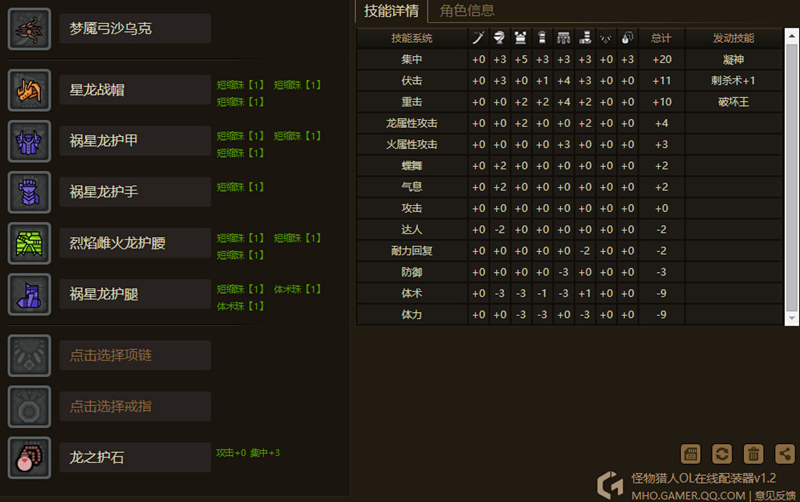Click the single 短缩珠 gem on 祸星龙护手
The image size is (800, 502).
coord(240,187)
